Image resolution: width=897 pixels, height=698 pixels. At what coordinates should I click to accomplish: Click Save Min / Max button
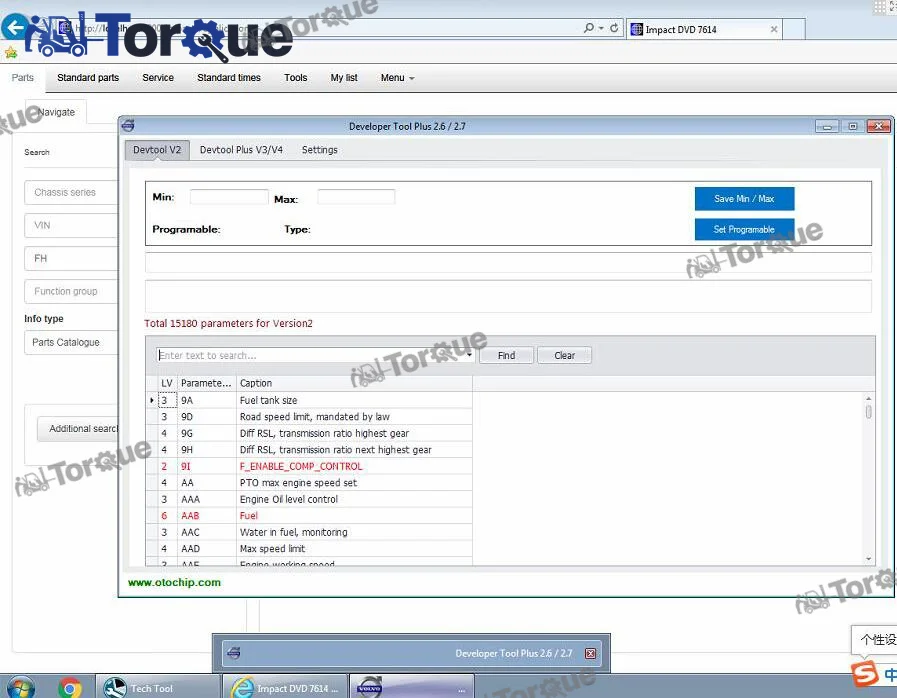(744, 199)
